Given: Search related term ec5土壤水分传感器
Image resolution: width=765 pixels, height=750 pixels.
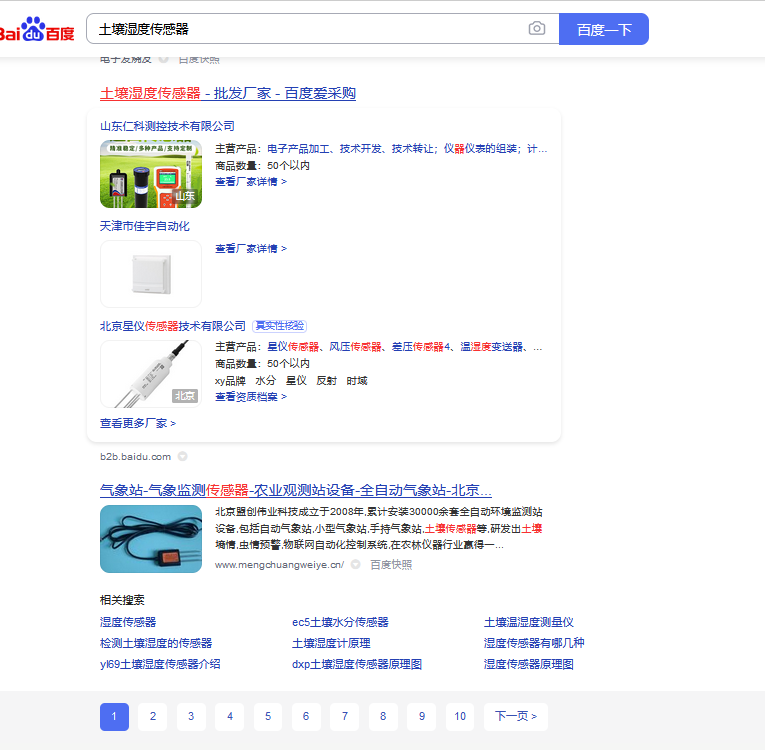Looking at the screenshot, I should [x=340, y=622].
